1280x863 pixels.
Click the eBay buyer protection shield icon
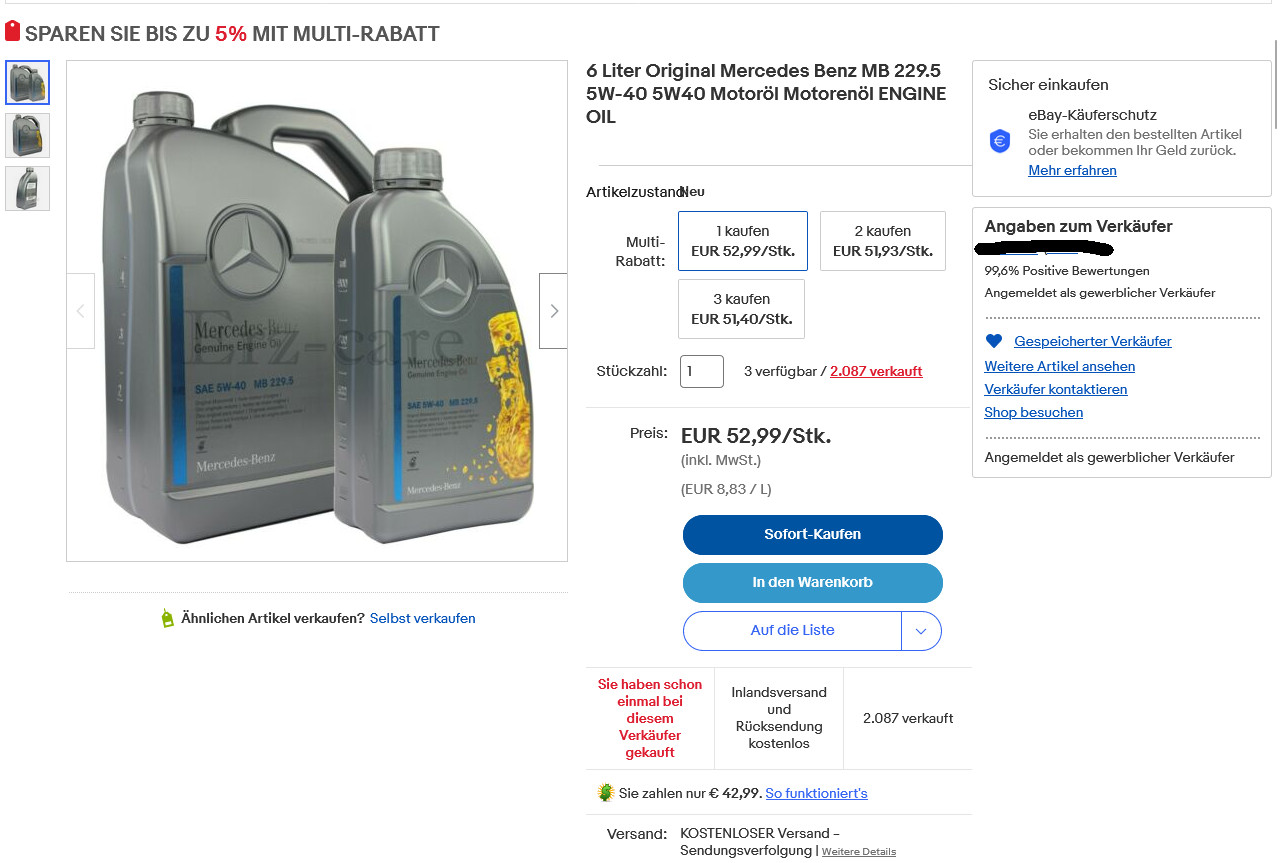(1000, 141)
